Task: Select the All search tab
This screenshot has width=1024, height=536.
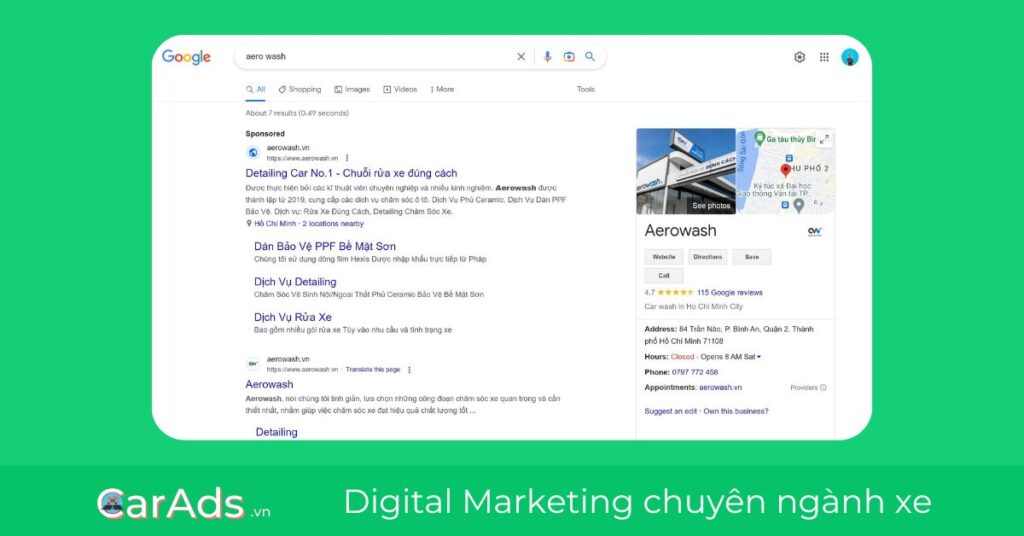Action: [x=255, y=89]
